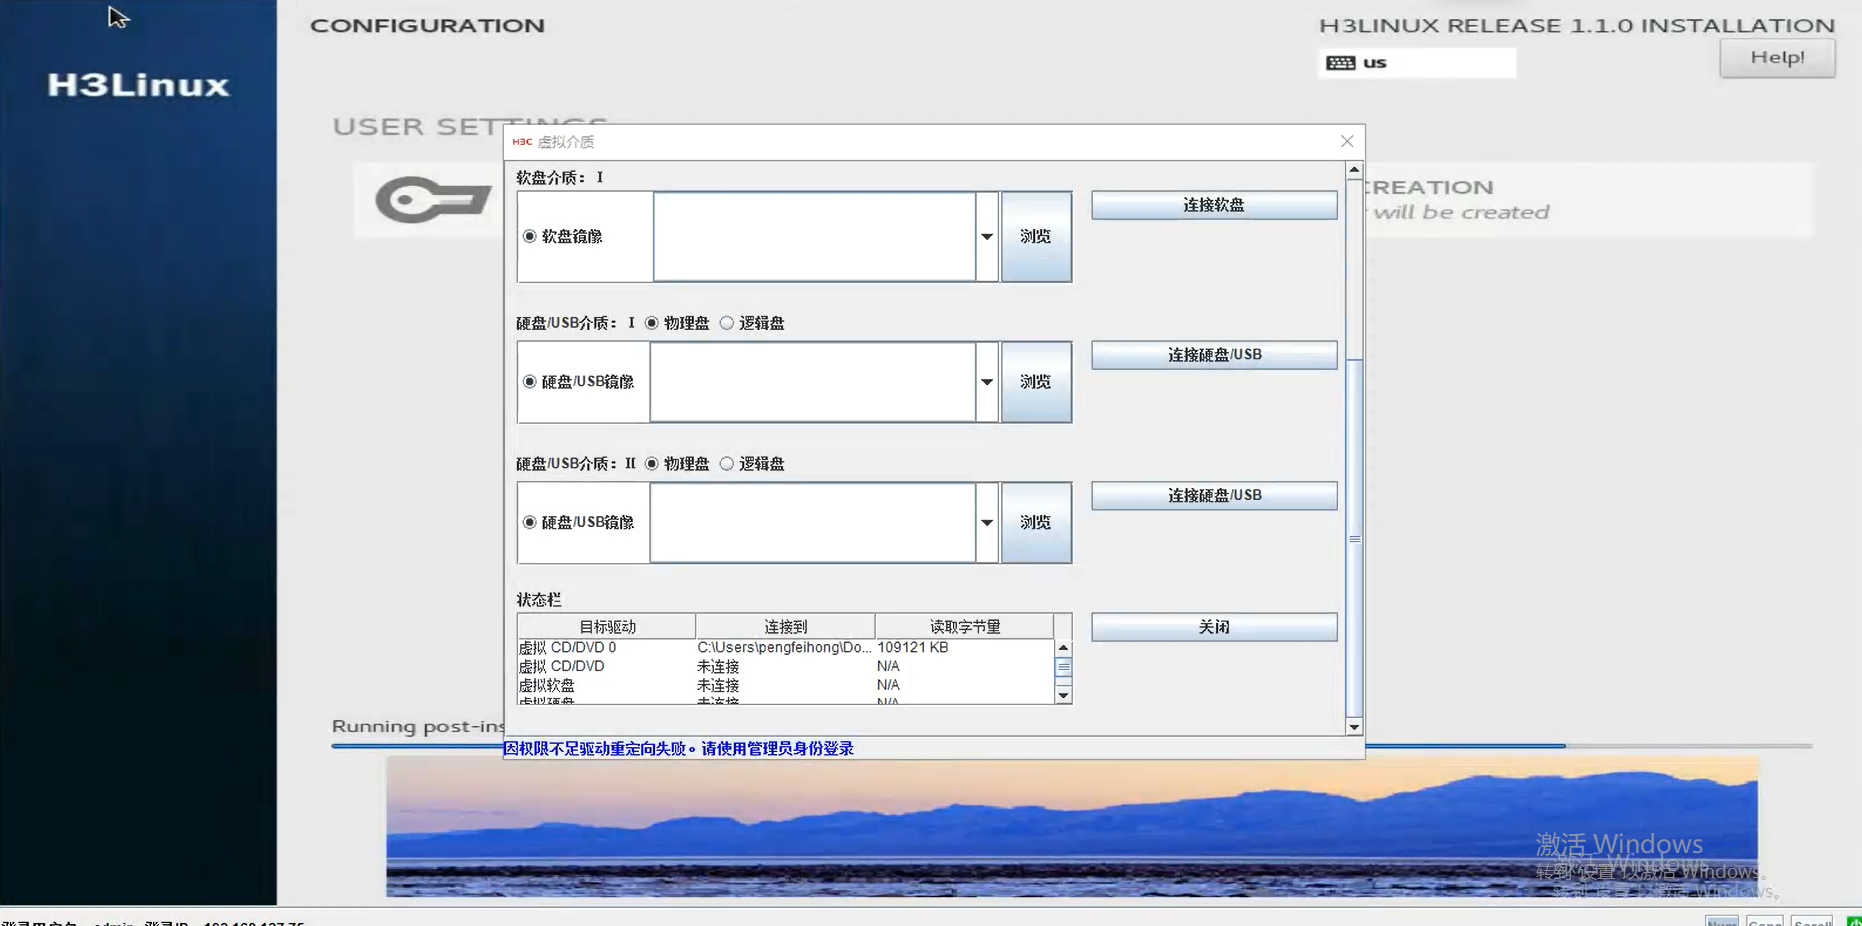This screenshot has height=926, width=1862.
Task: Select 物理盘 for 硬盘/USB介质 II
Action: click(x=652, y=464)
